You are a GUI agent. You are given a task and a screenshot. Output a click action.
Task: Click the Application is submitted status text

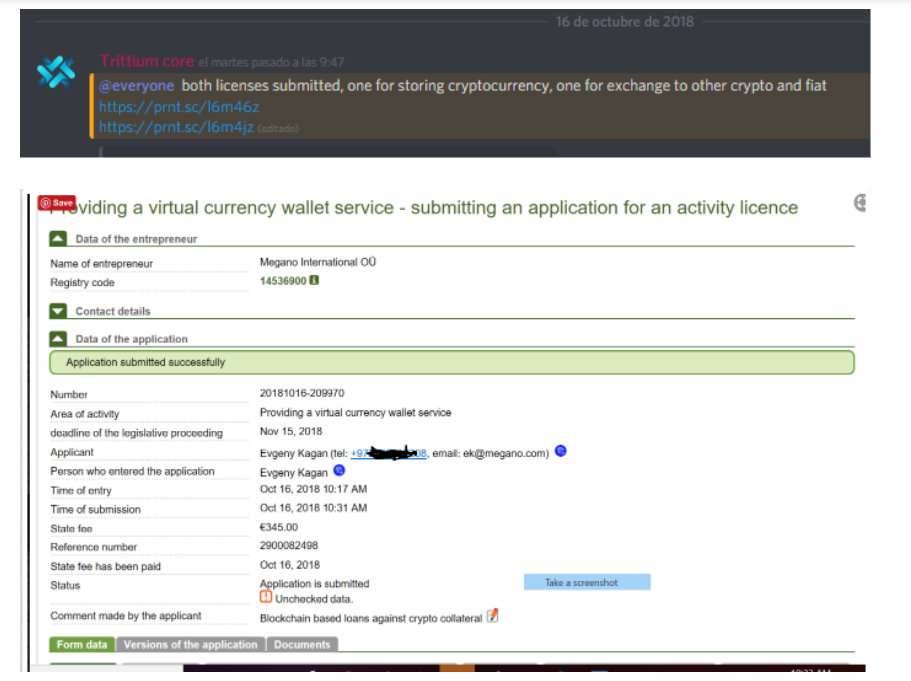(314, 583)
